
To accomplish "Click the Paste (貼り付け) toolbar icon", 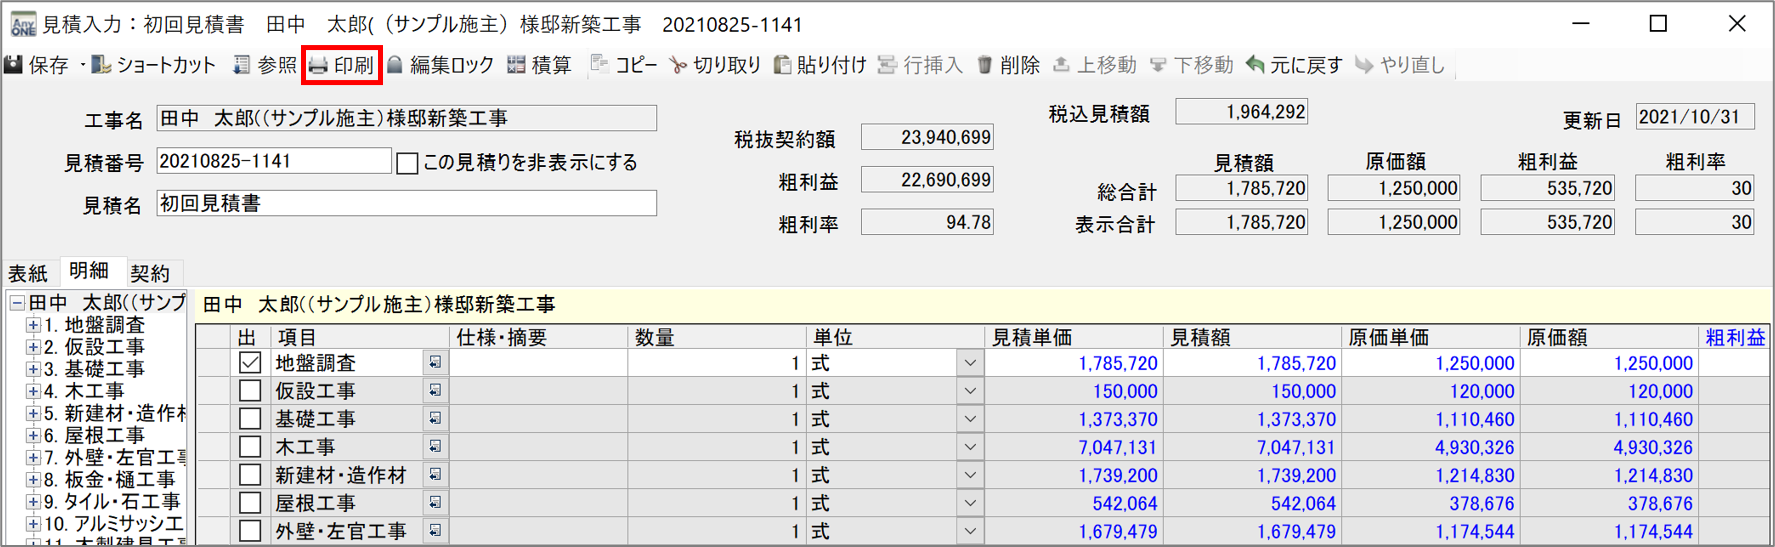I will click(x=783, y=65).
